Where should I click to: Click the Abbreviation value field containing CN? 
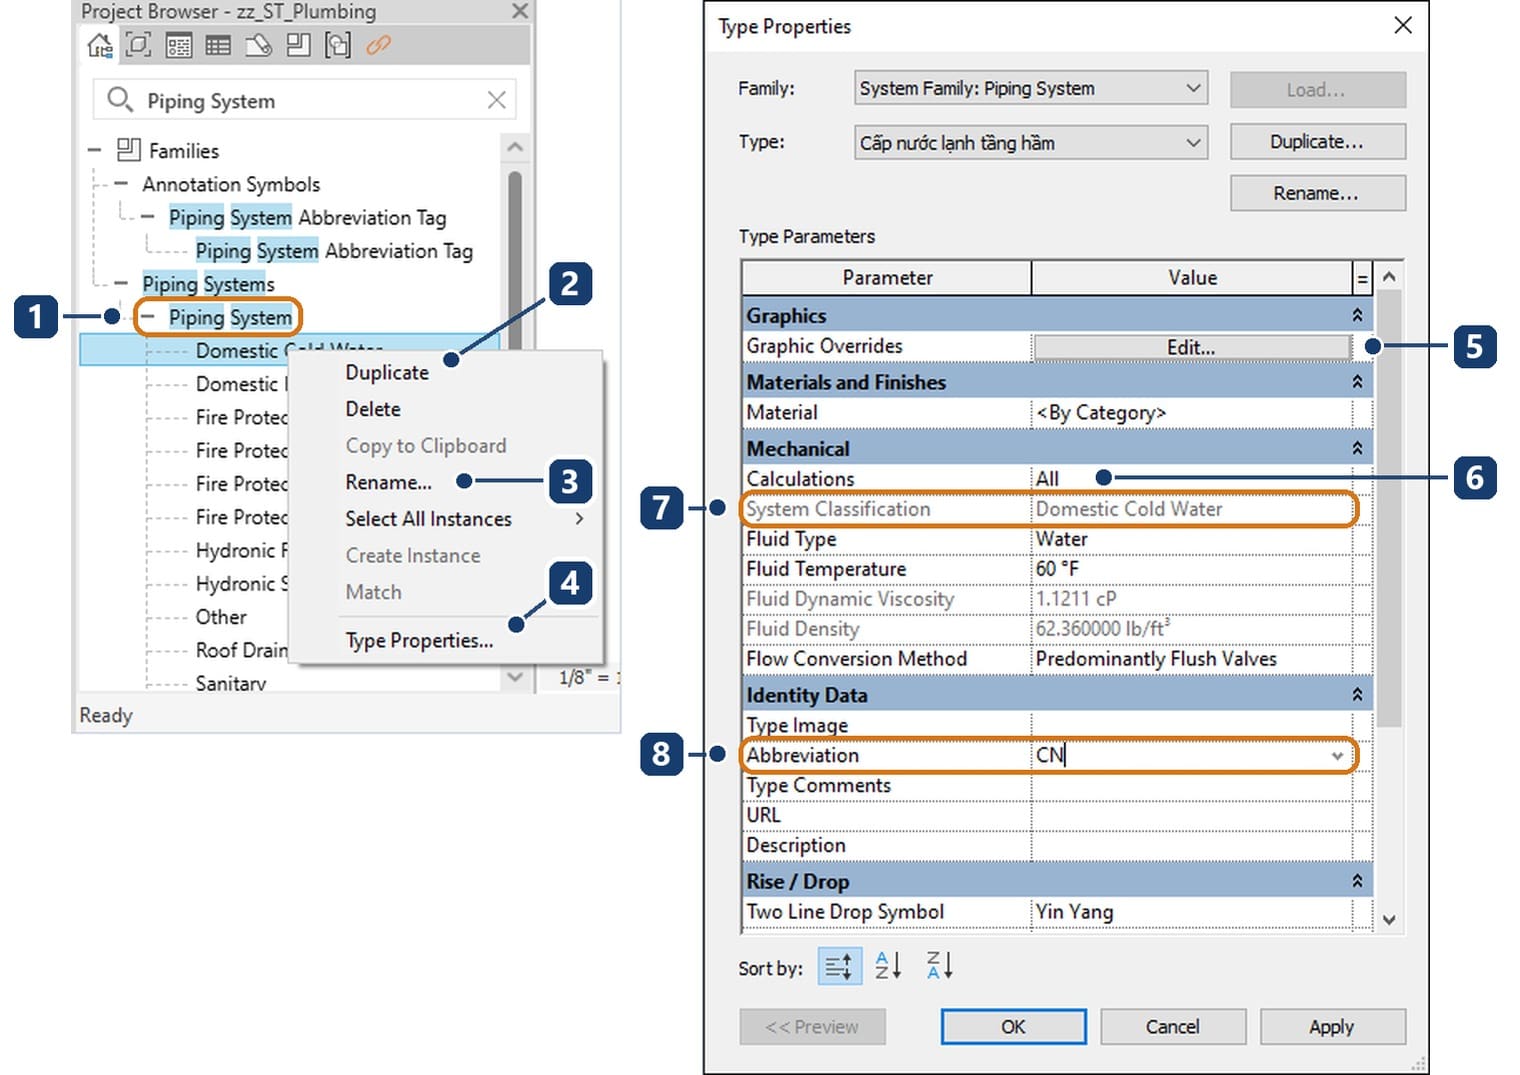pos(1190,755)
